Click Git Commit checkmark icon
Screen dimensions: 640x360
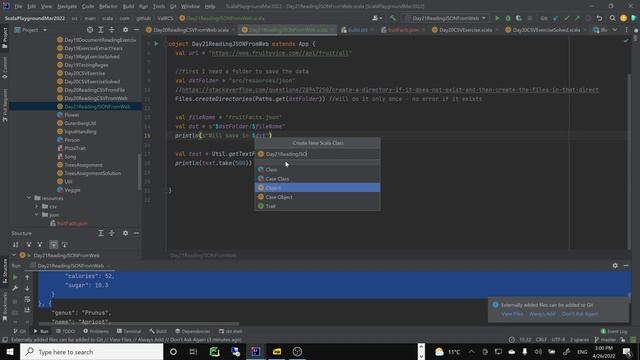click(x=567, y=18)
